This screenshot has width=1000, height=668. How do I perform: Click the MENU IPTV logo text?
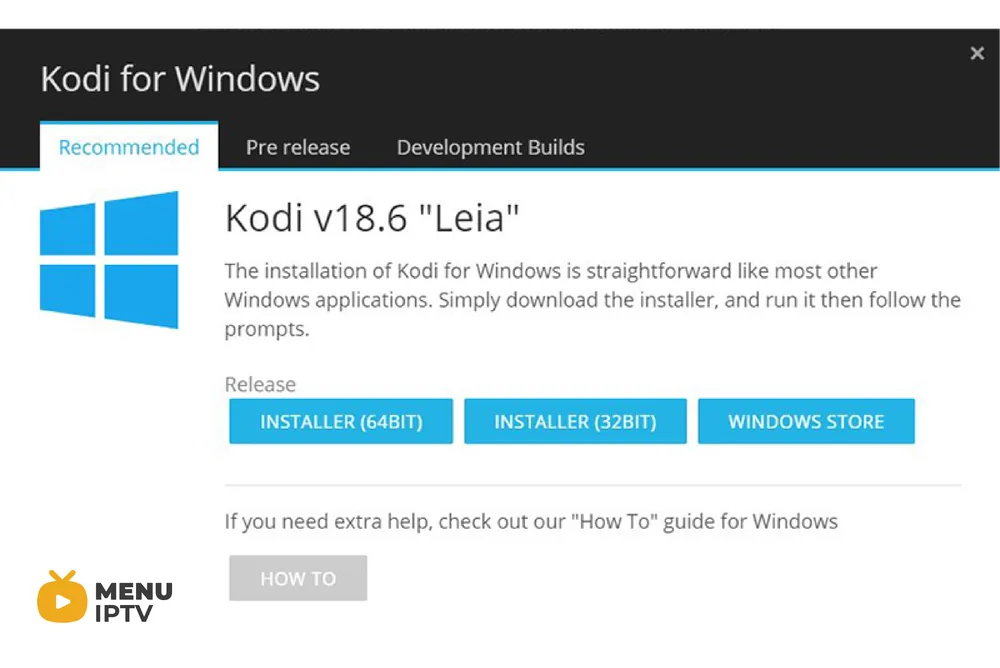click(133, 602)
